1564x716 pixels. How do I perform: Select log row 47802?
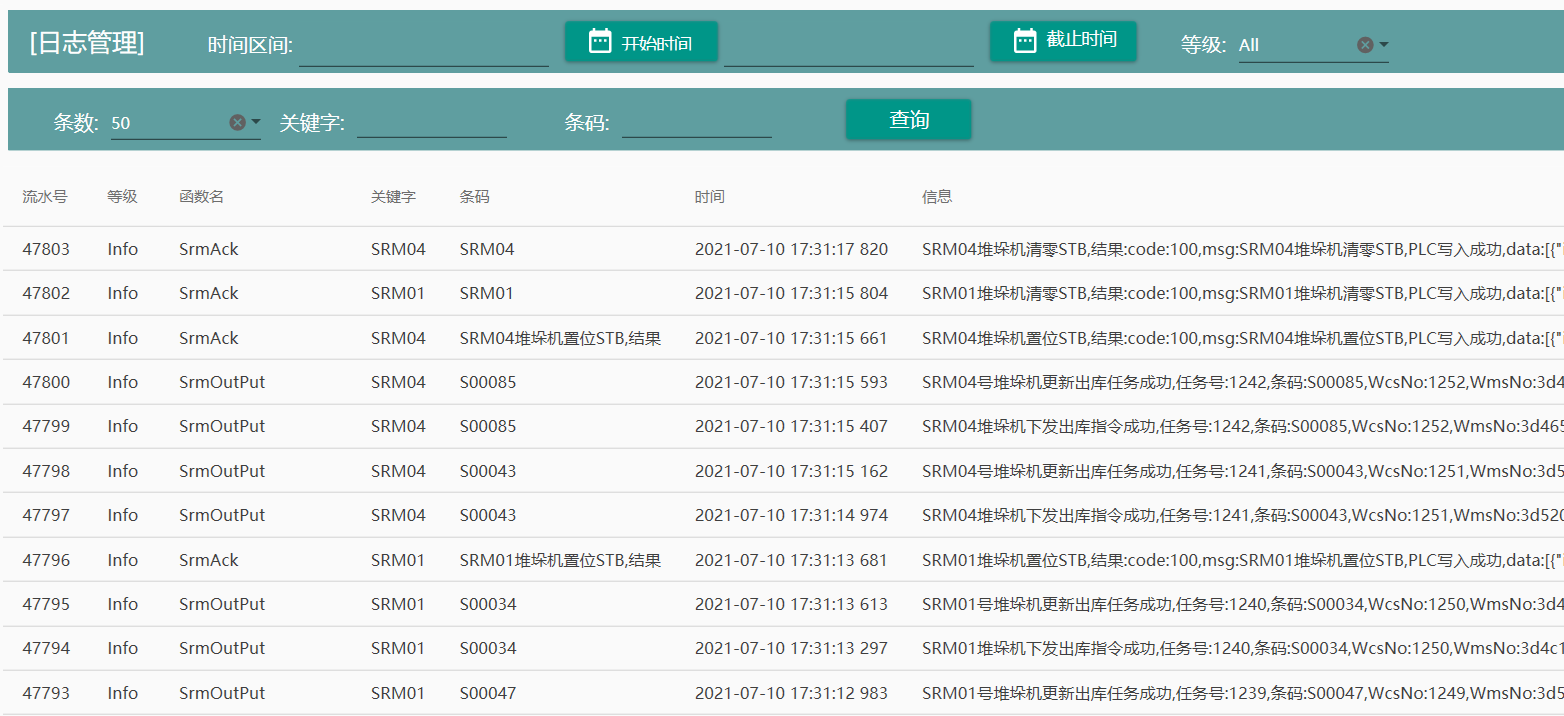pyautogui.click(x=782, y=293)
